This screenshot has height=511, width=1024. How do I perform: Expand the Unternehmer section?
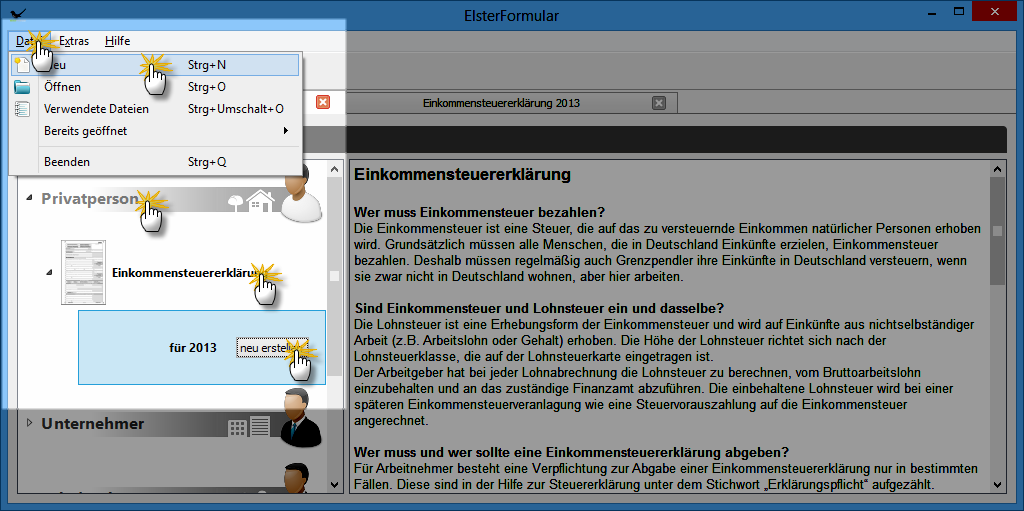tap(29, 423)
